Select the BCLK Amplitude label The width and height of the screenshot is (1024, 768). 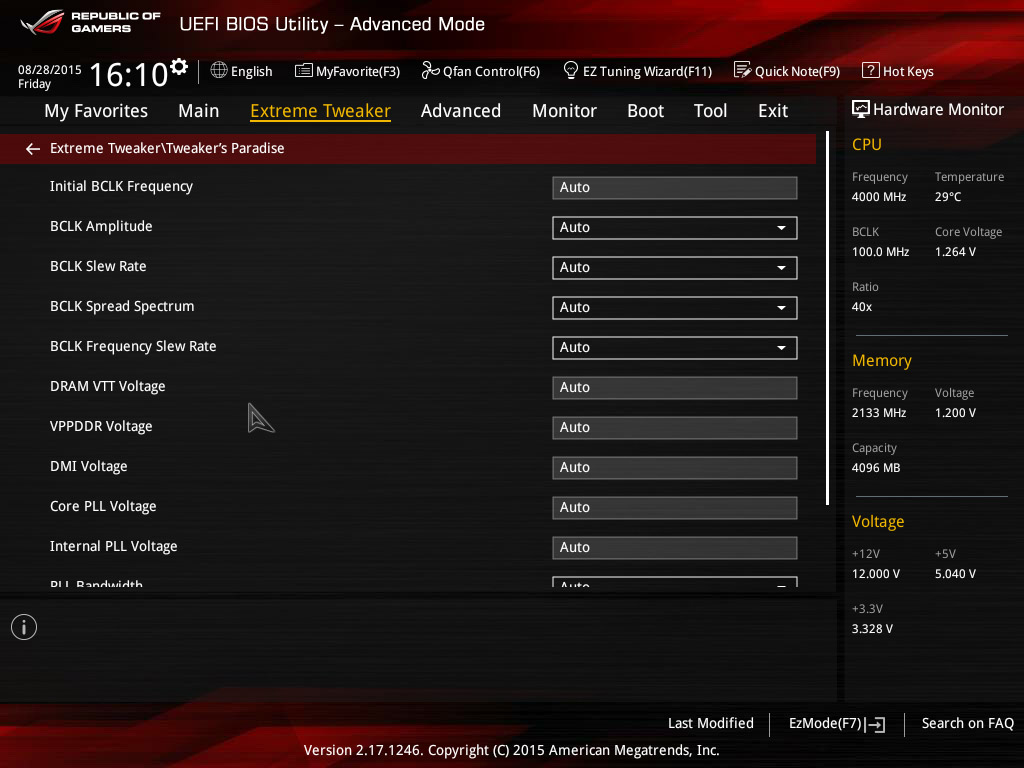point(101,227)
